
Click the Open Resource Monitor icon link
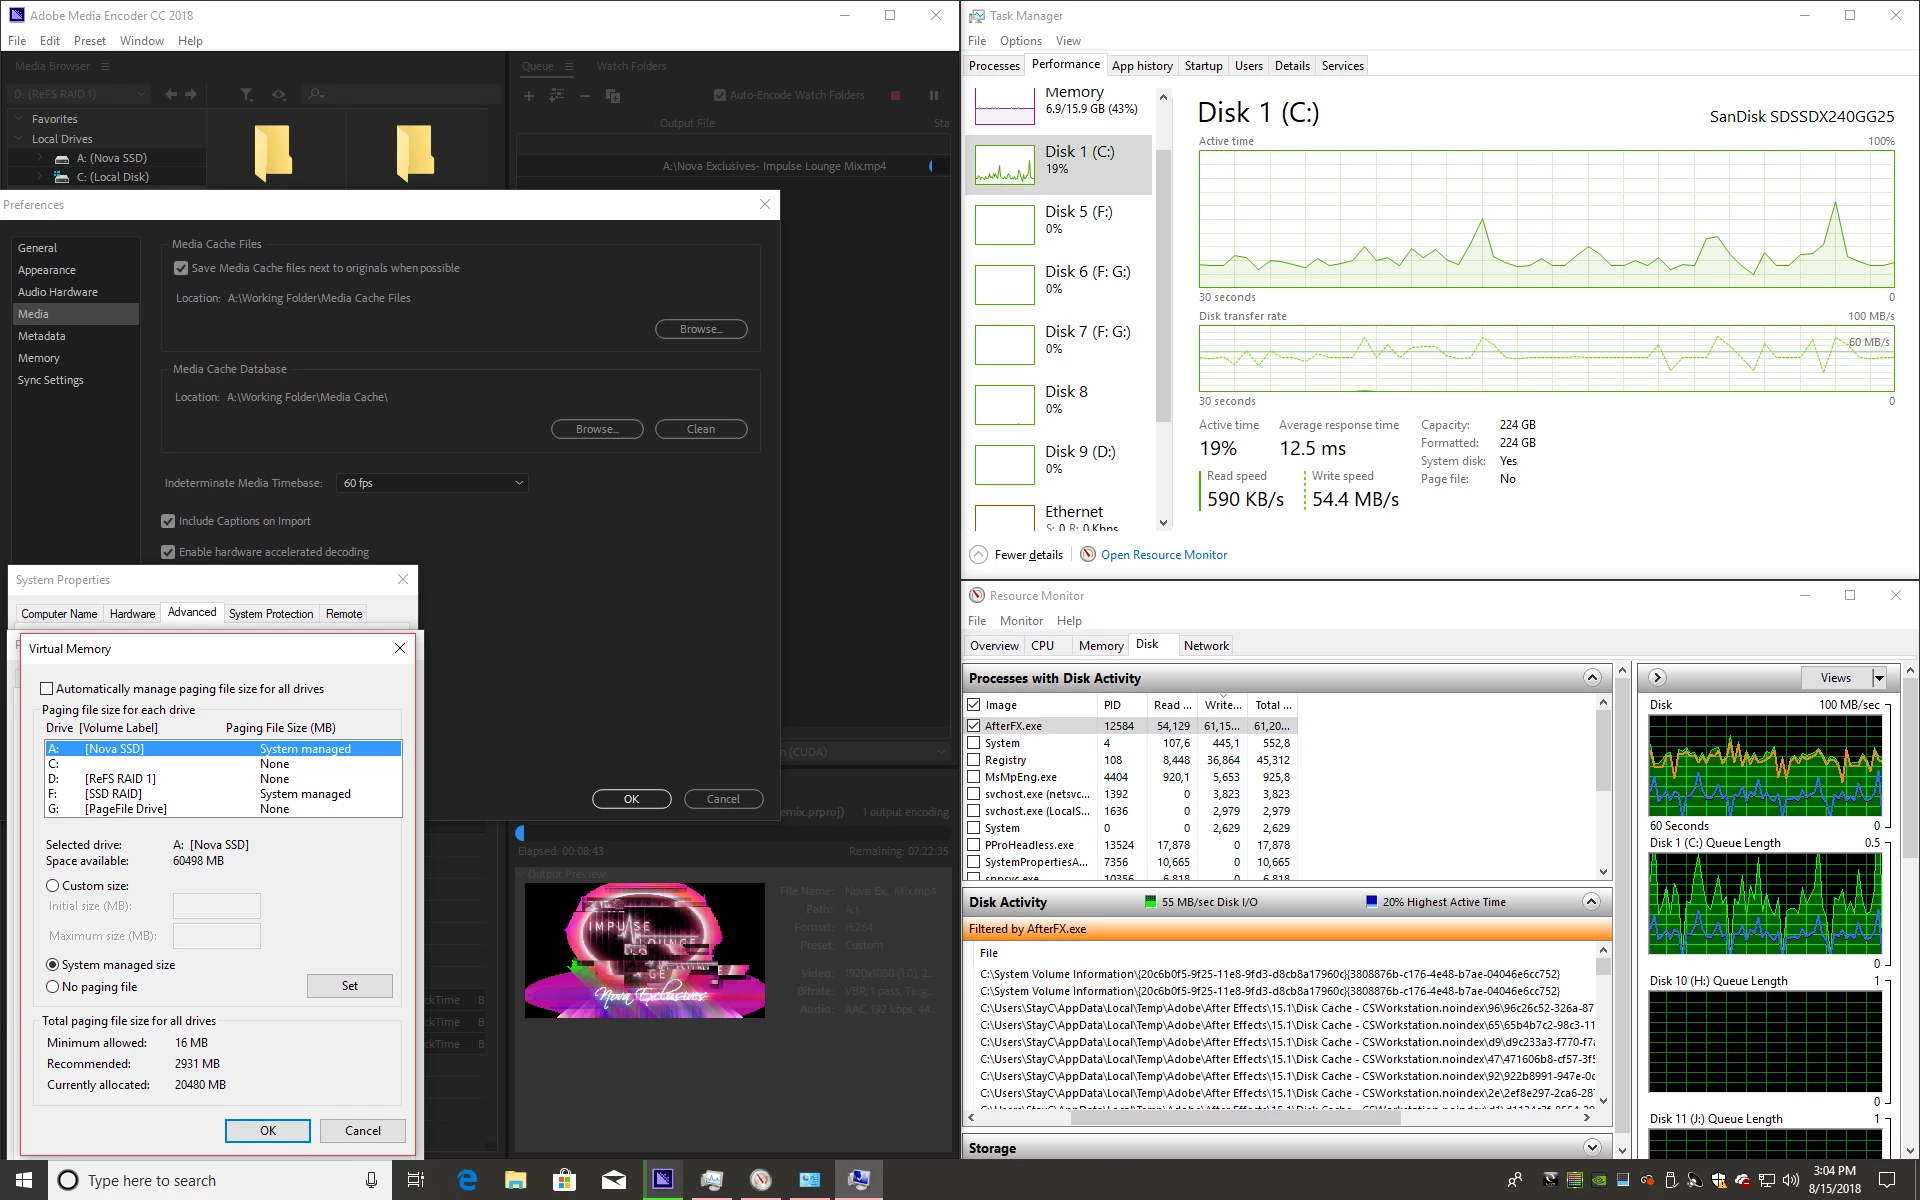tap(1088, 555)
